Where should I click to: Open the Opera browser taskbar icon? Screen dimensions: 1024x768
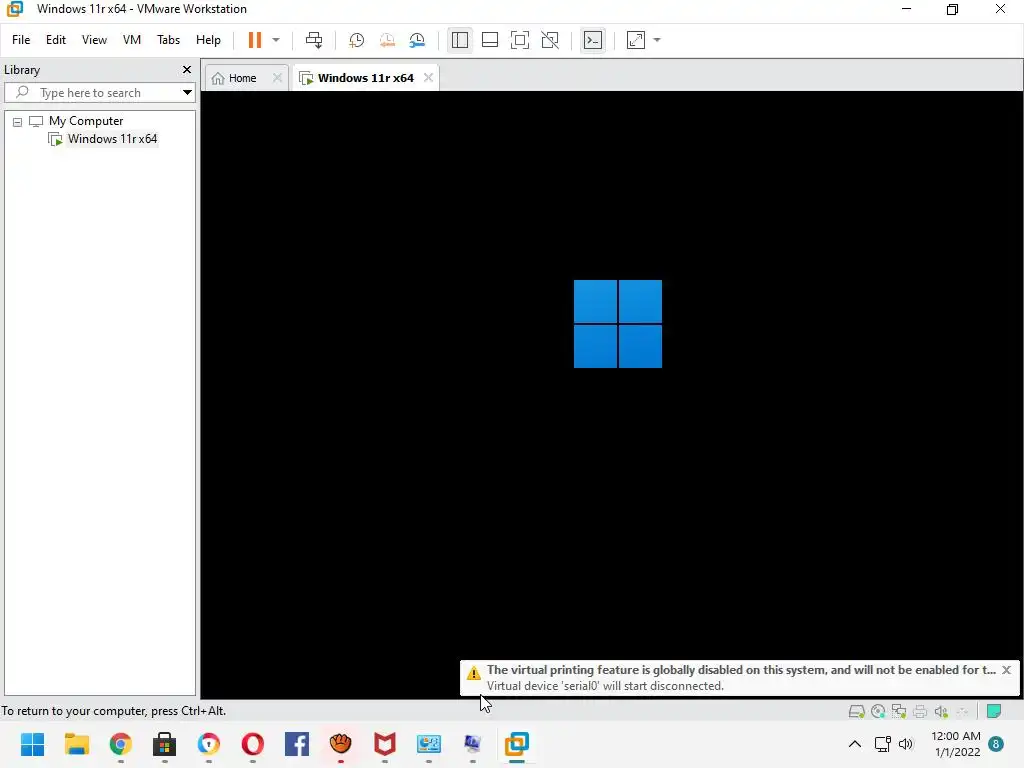point(253,744)
